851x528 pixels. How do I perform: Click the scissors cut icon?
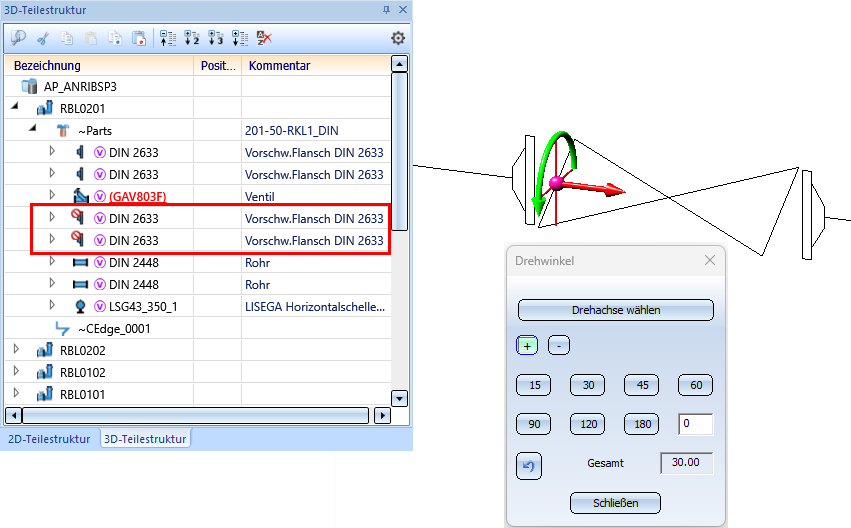click(x=43, y=38)
